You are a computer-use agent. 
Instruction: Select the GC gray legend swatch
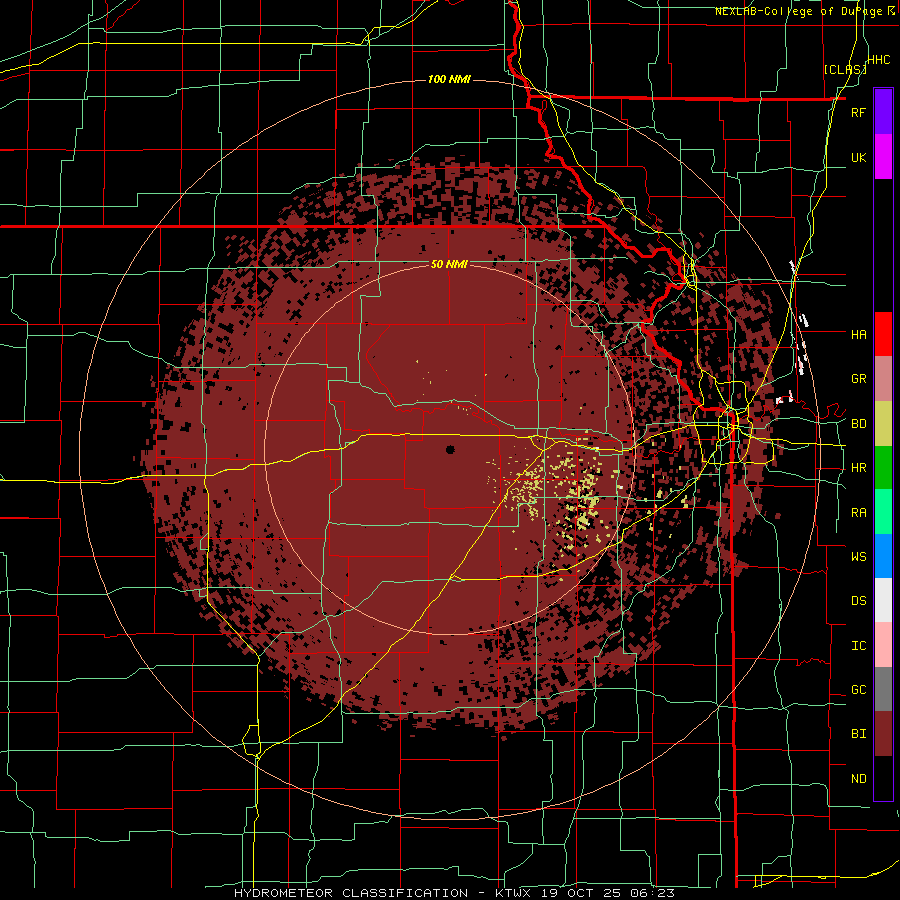coord(883,689)
